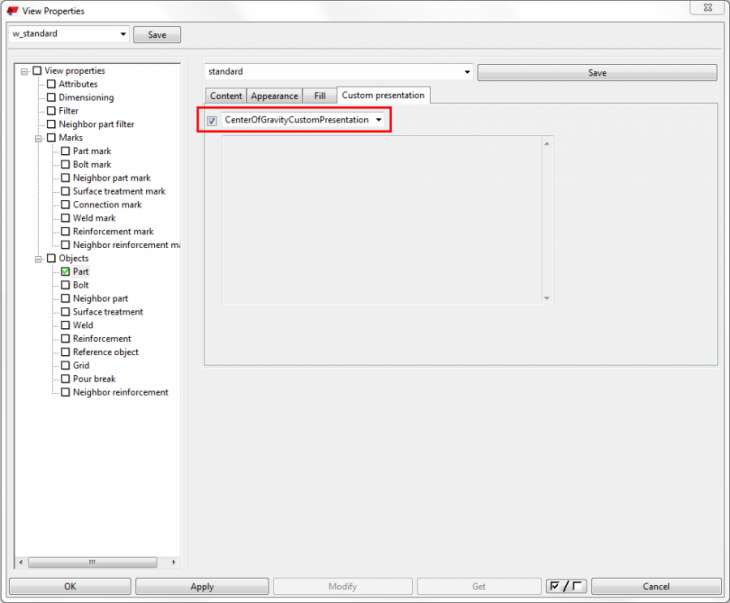
Task: Enable the Part mark checkbox
Action: point(66,151)
